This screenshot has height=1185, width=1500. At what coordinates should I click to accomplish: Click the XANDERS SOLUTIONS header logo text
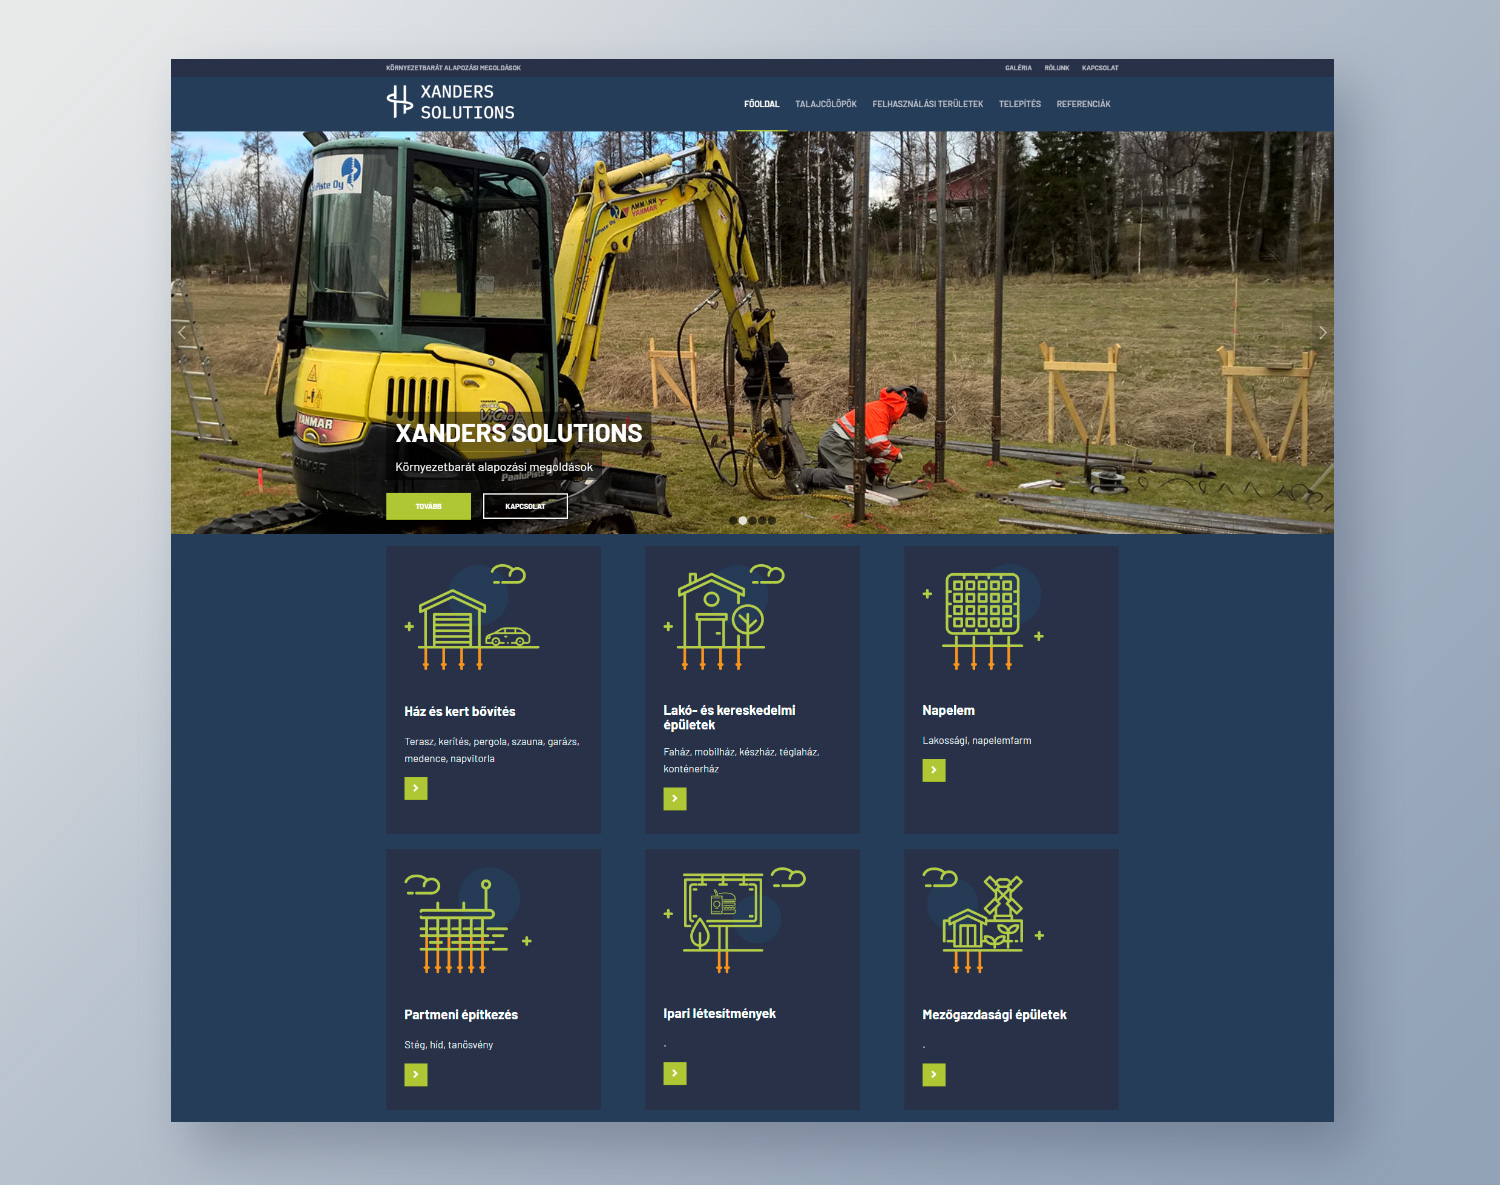[x=467, y=102]
